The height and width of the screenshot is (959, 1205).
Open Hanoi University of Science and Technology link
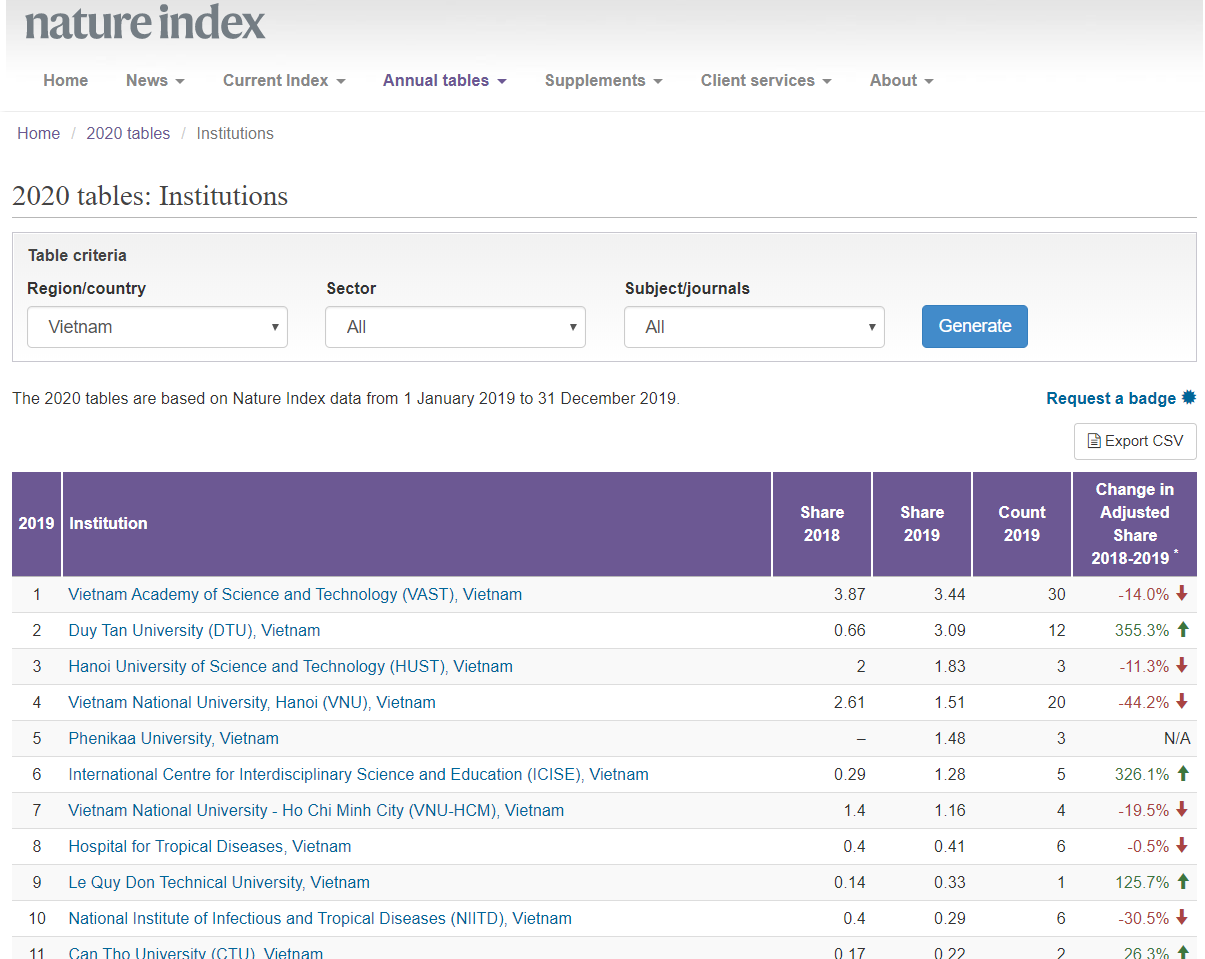click(290, 666)
